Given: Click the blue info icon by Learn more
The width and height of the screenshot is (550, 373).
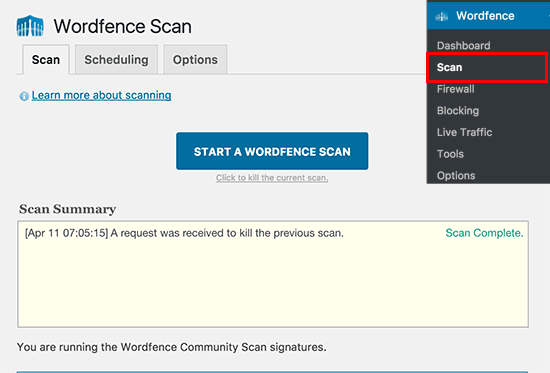Looking at the screenshot, I should tap(24, 96).
